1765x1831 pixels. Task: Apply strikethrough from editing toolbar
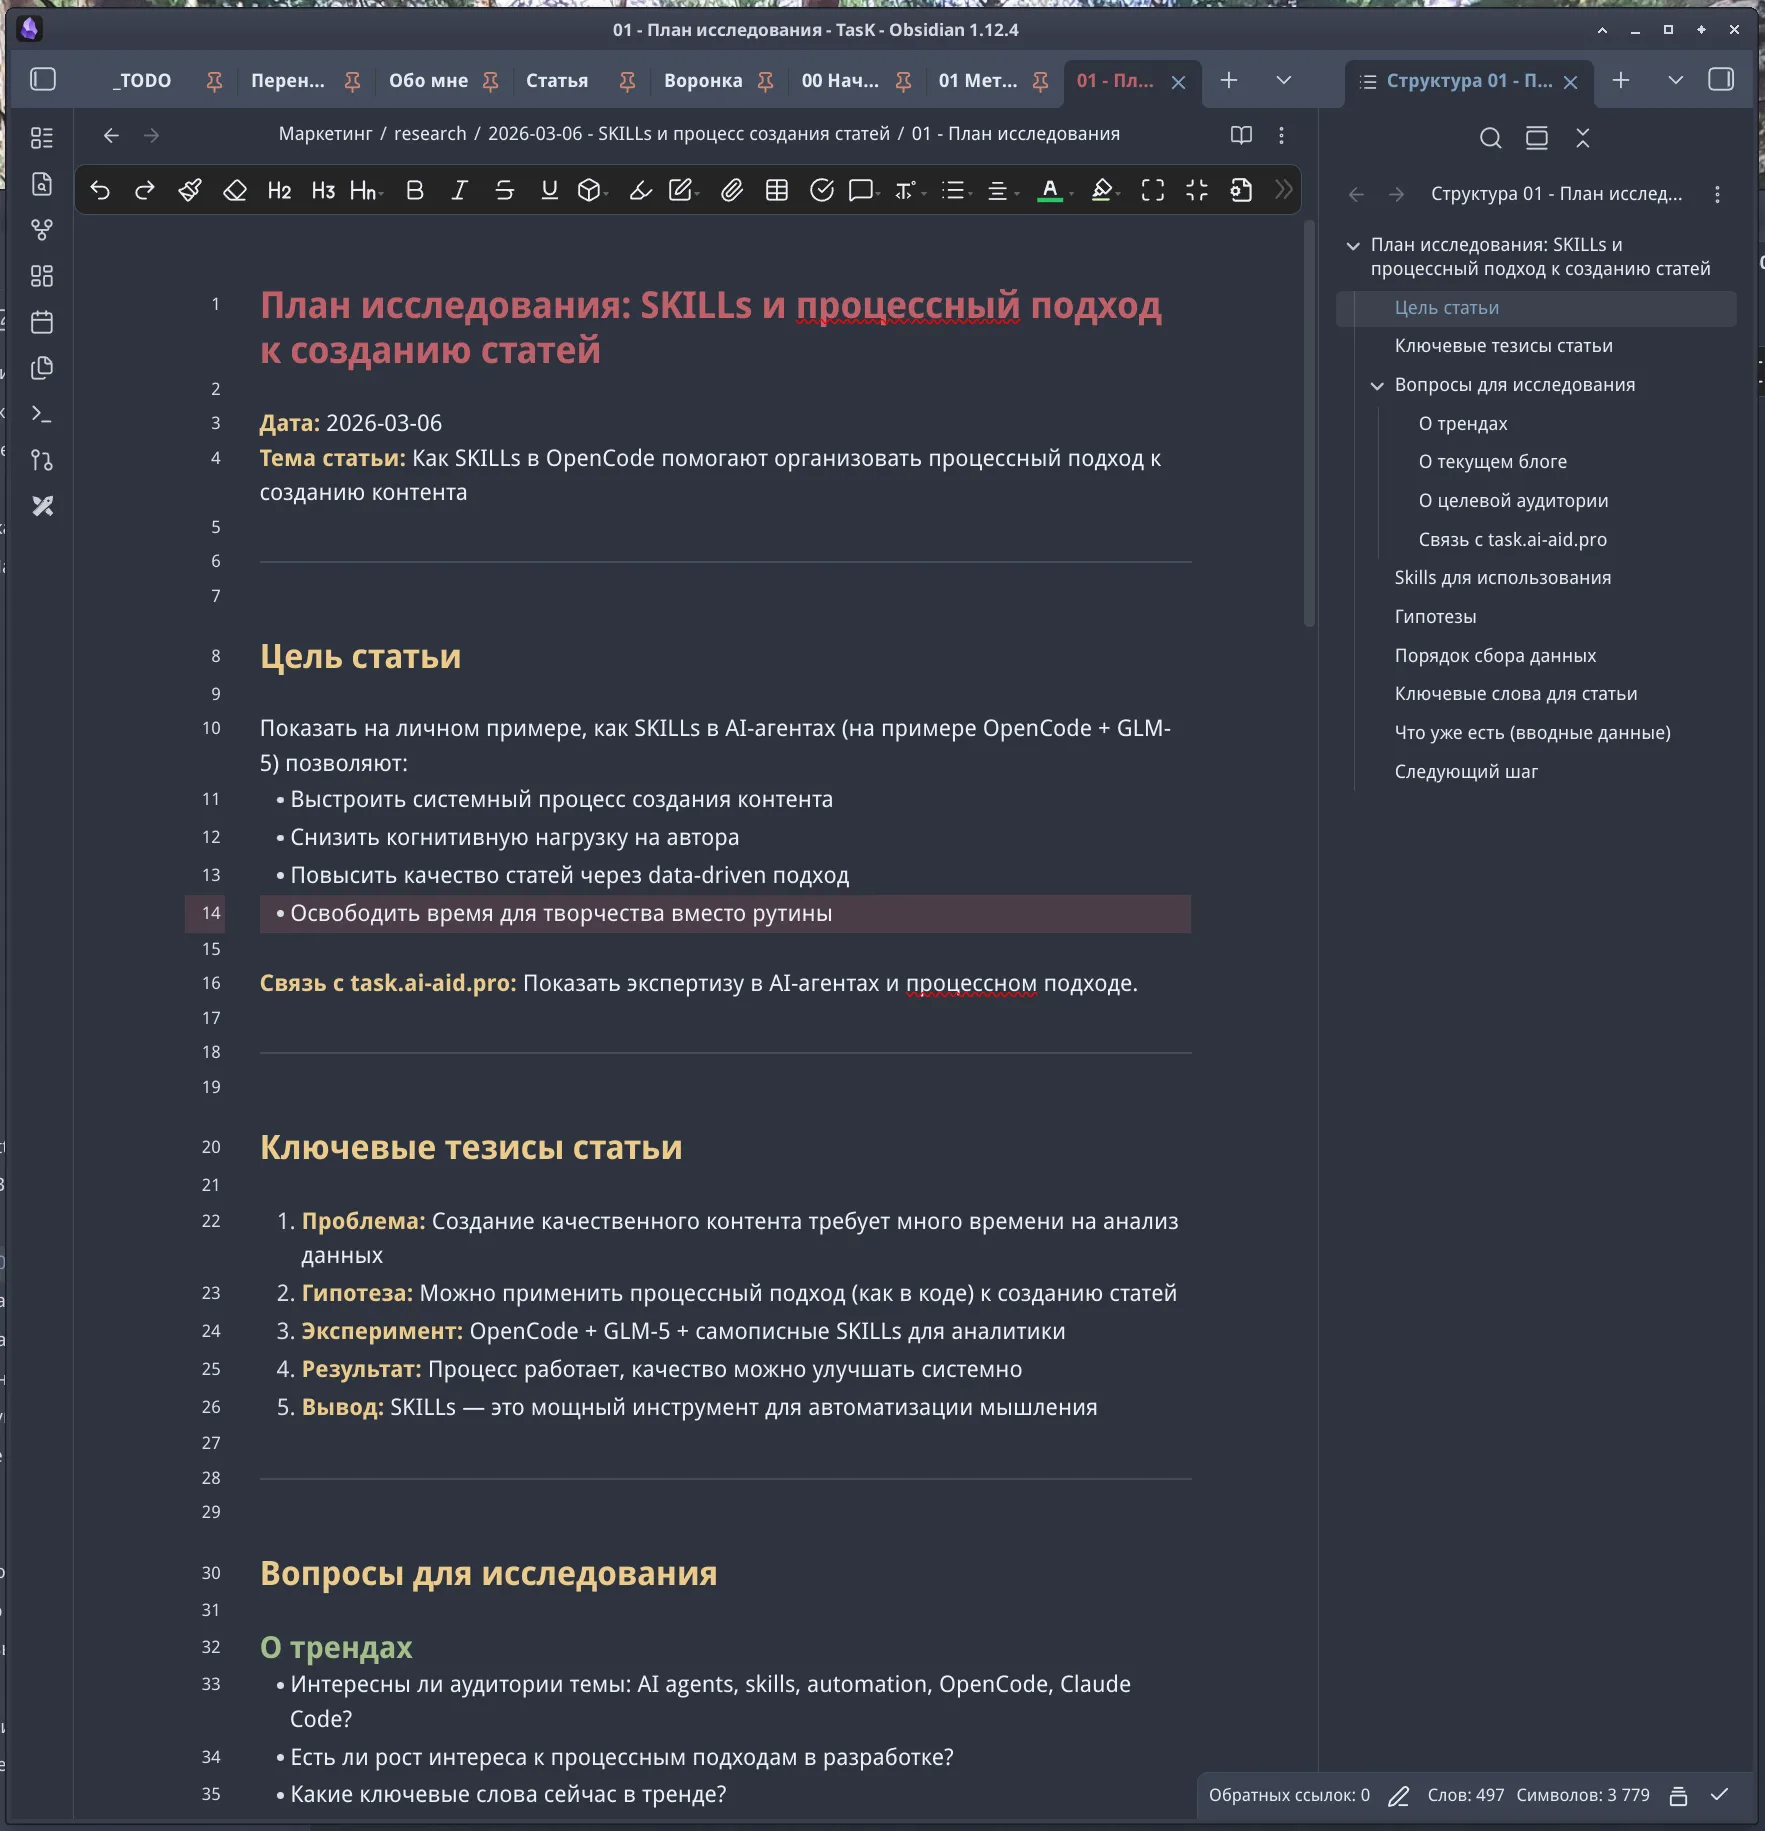pyautogui.click(x=504, y=190)
